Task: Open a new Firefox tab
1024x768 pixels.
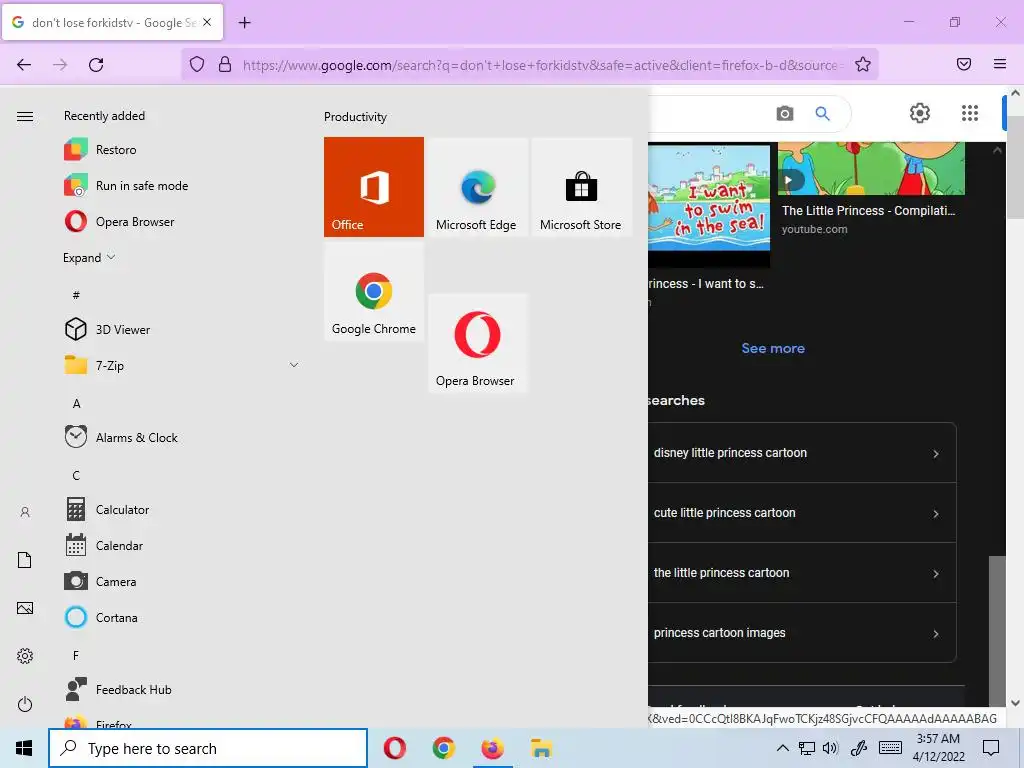Action: [x=244, y=23]
